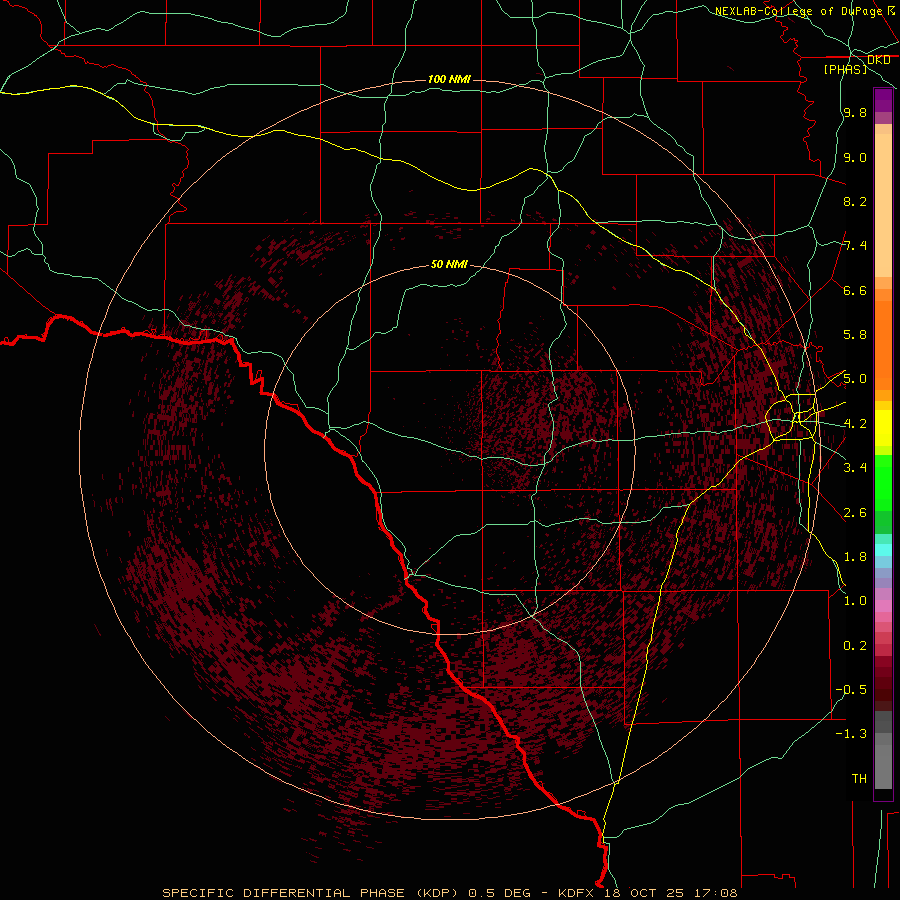
Task: Click the 3.4 legend value
Action: (x=855, y=468)
